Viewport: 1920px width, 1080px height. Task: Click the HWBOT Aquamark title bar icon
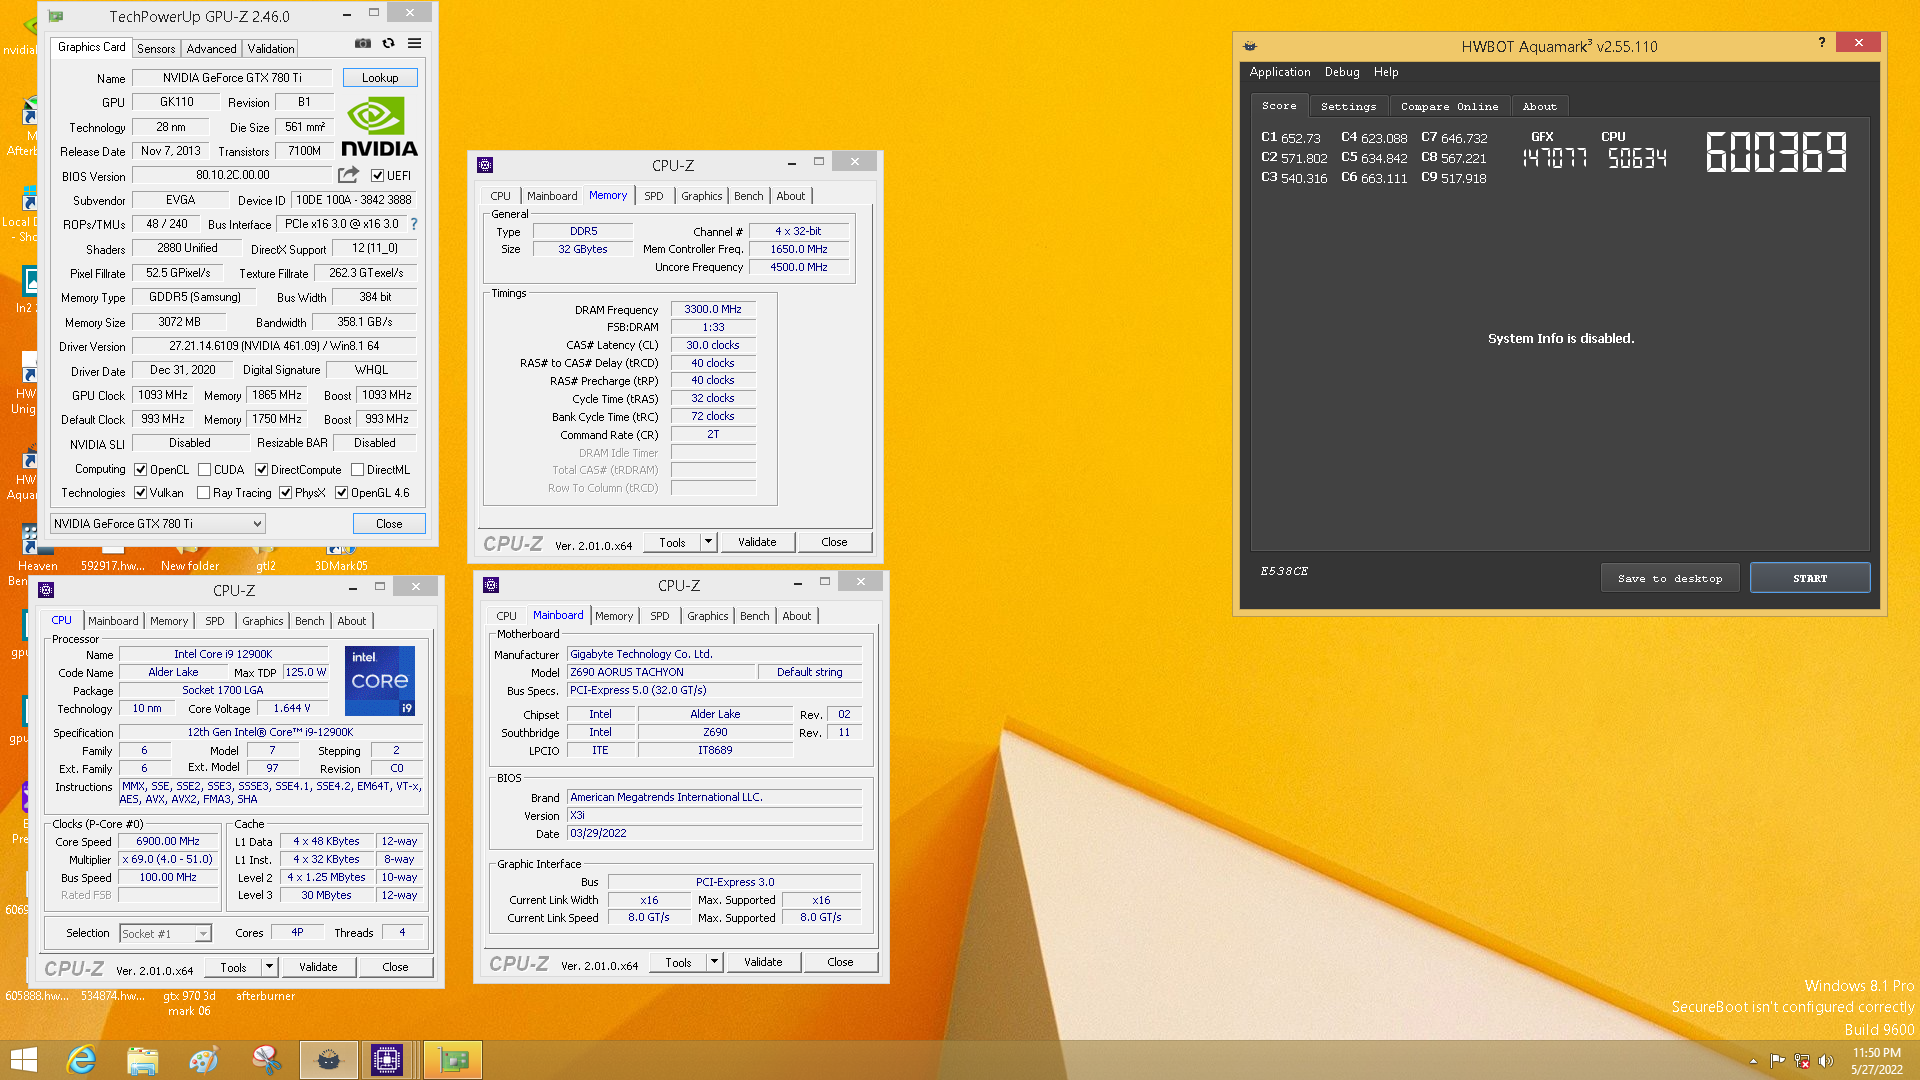click(x=1250, y=46)
